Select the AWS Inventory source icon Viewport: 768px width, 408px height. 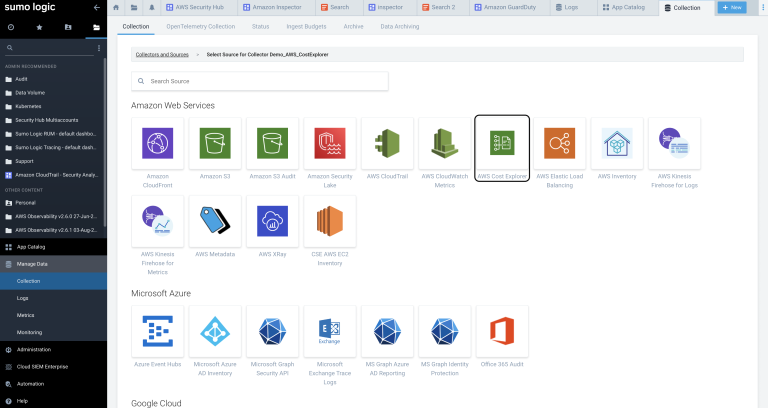(x=617, y=143)
